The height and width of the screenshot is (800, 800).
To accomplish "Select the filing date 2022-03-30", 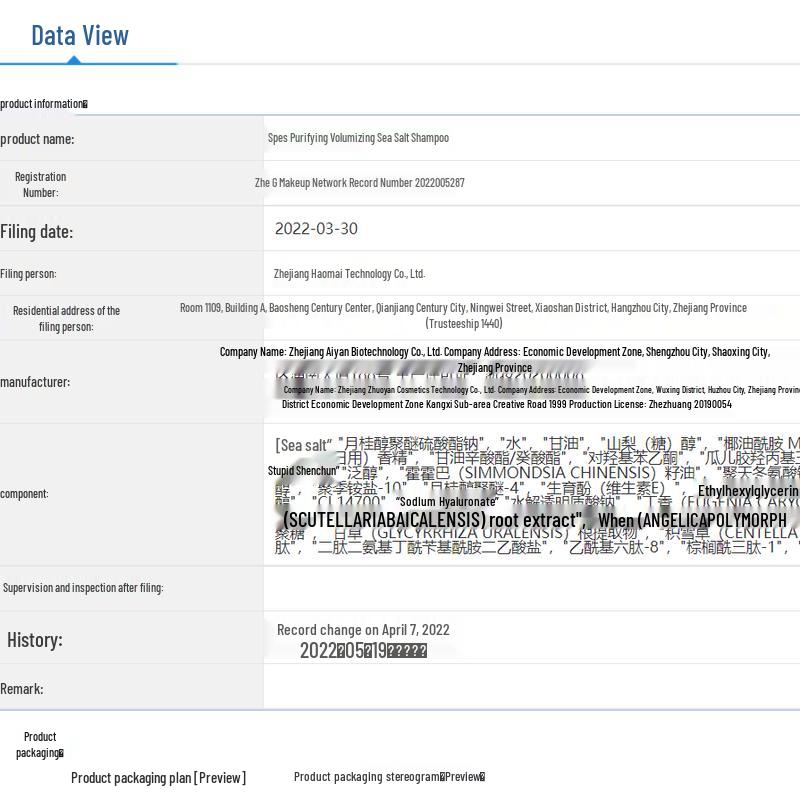I will (316, 229).
